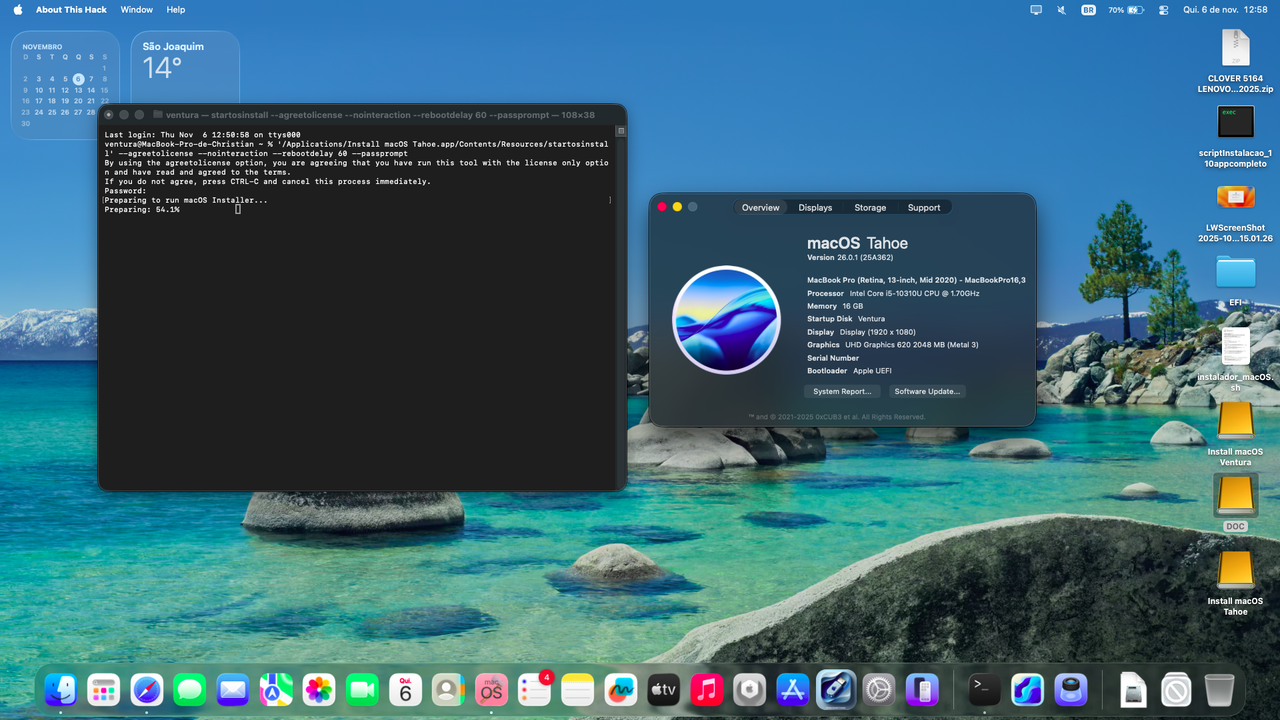Click Processor Intel Core i5-10310U line
1280x720 pixels.
coord(893,293)
